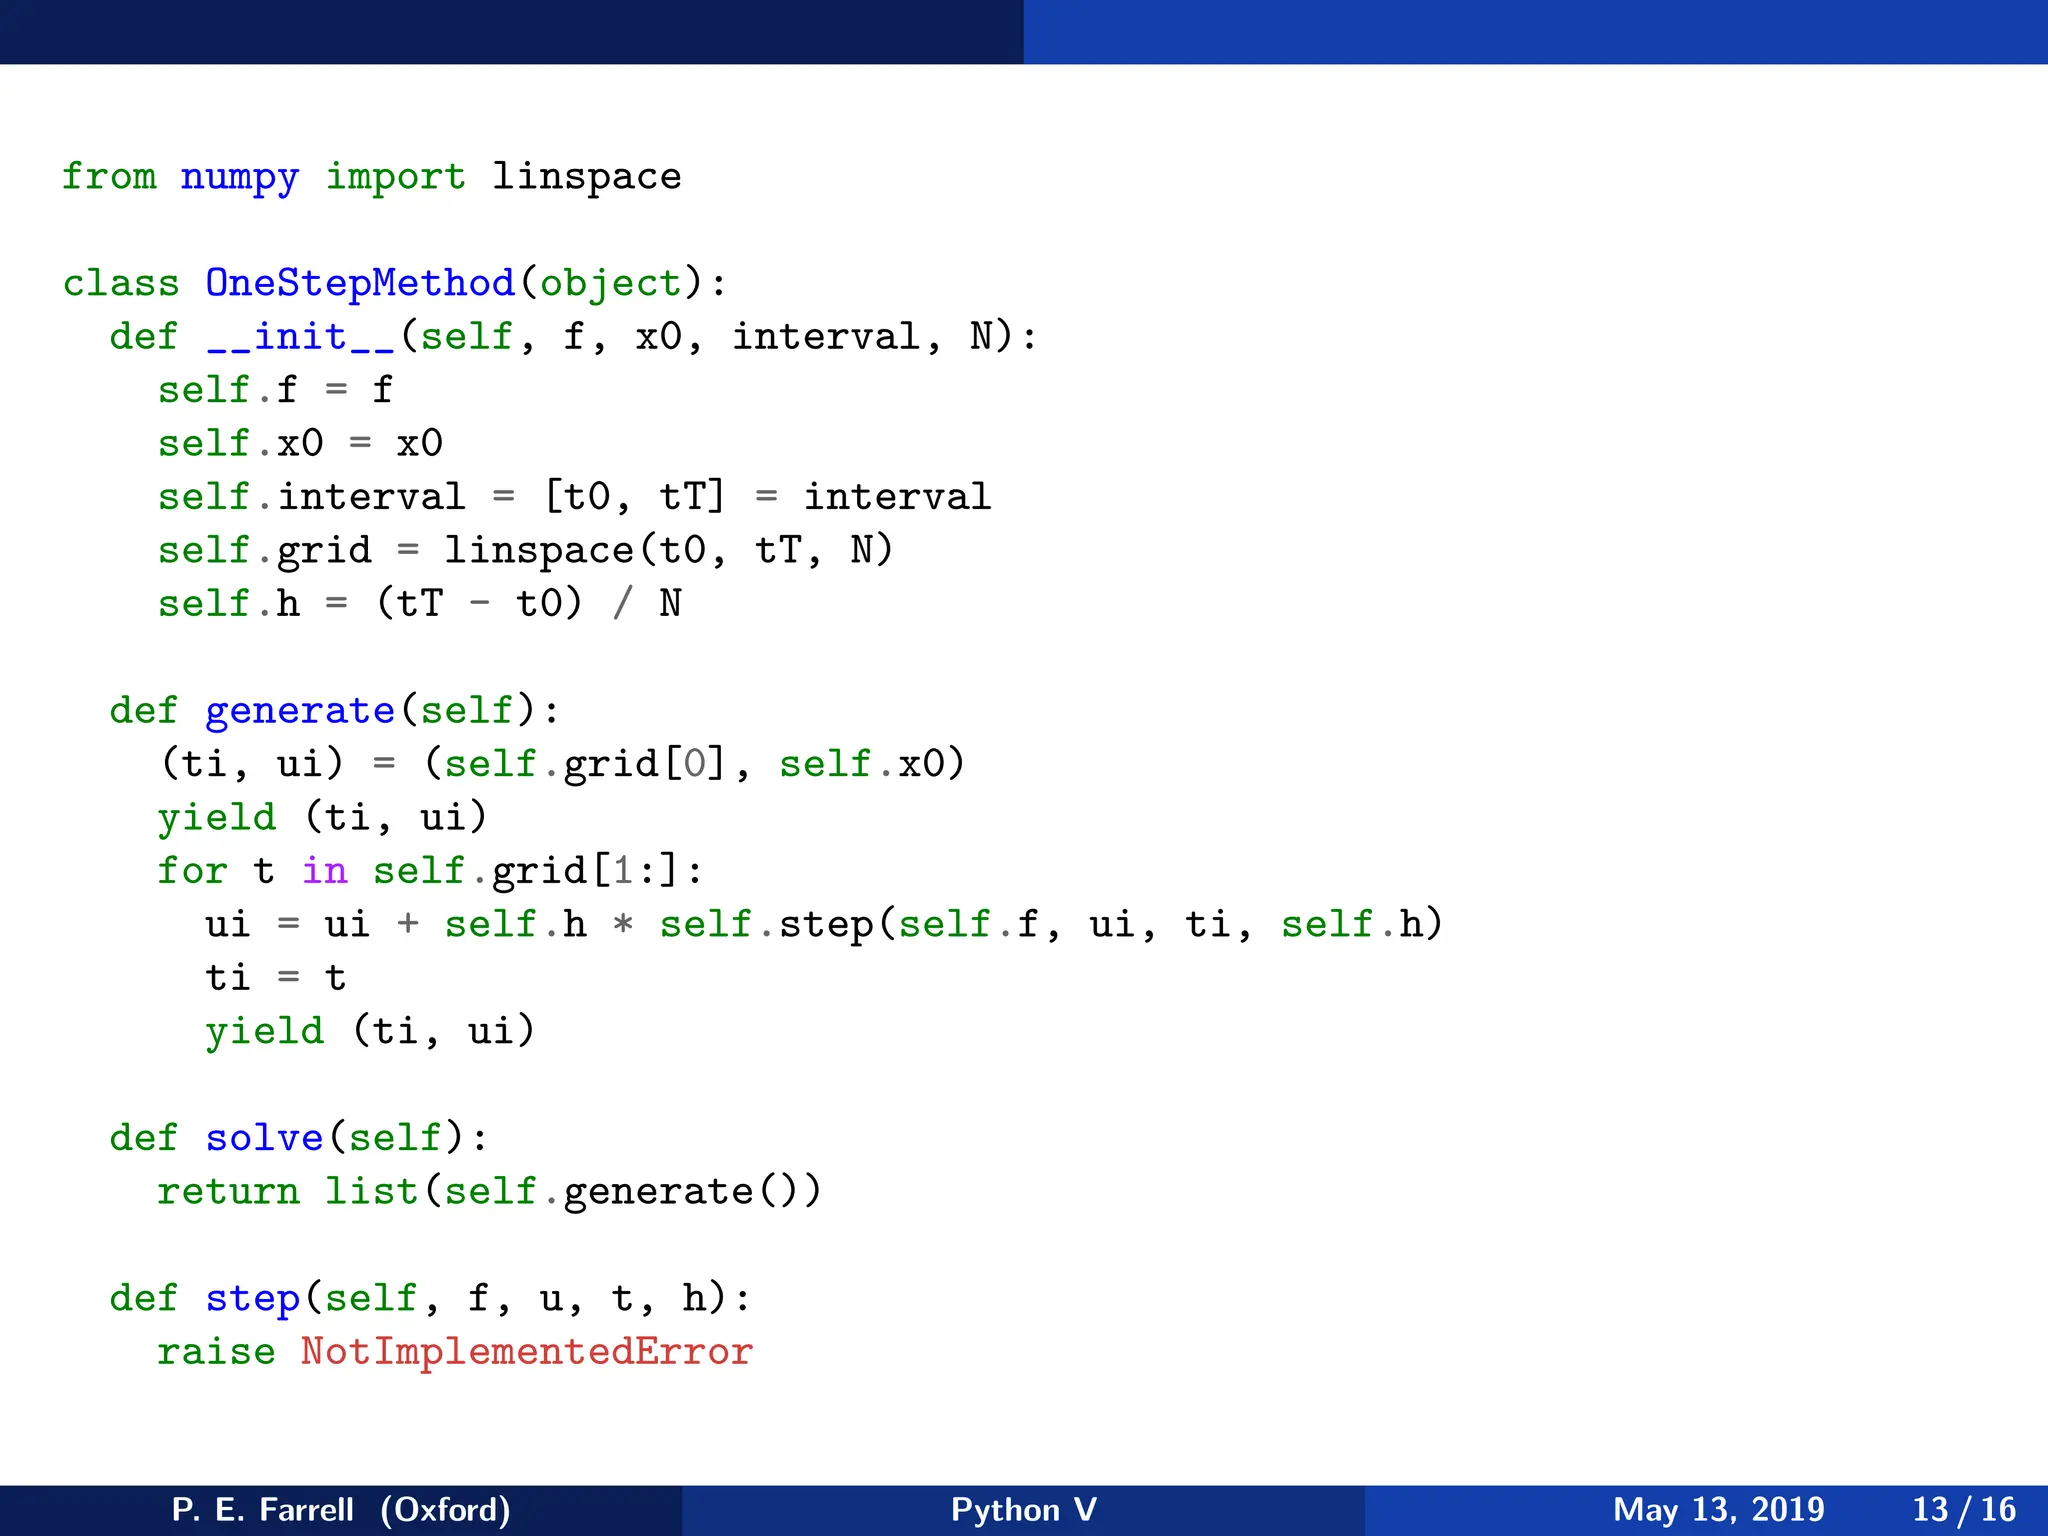
Task: Click the 'self.x0 = x0' line
Action: (x=300, y=443)
